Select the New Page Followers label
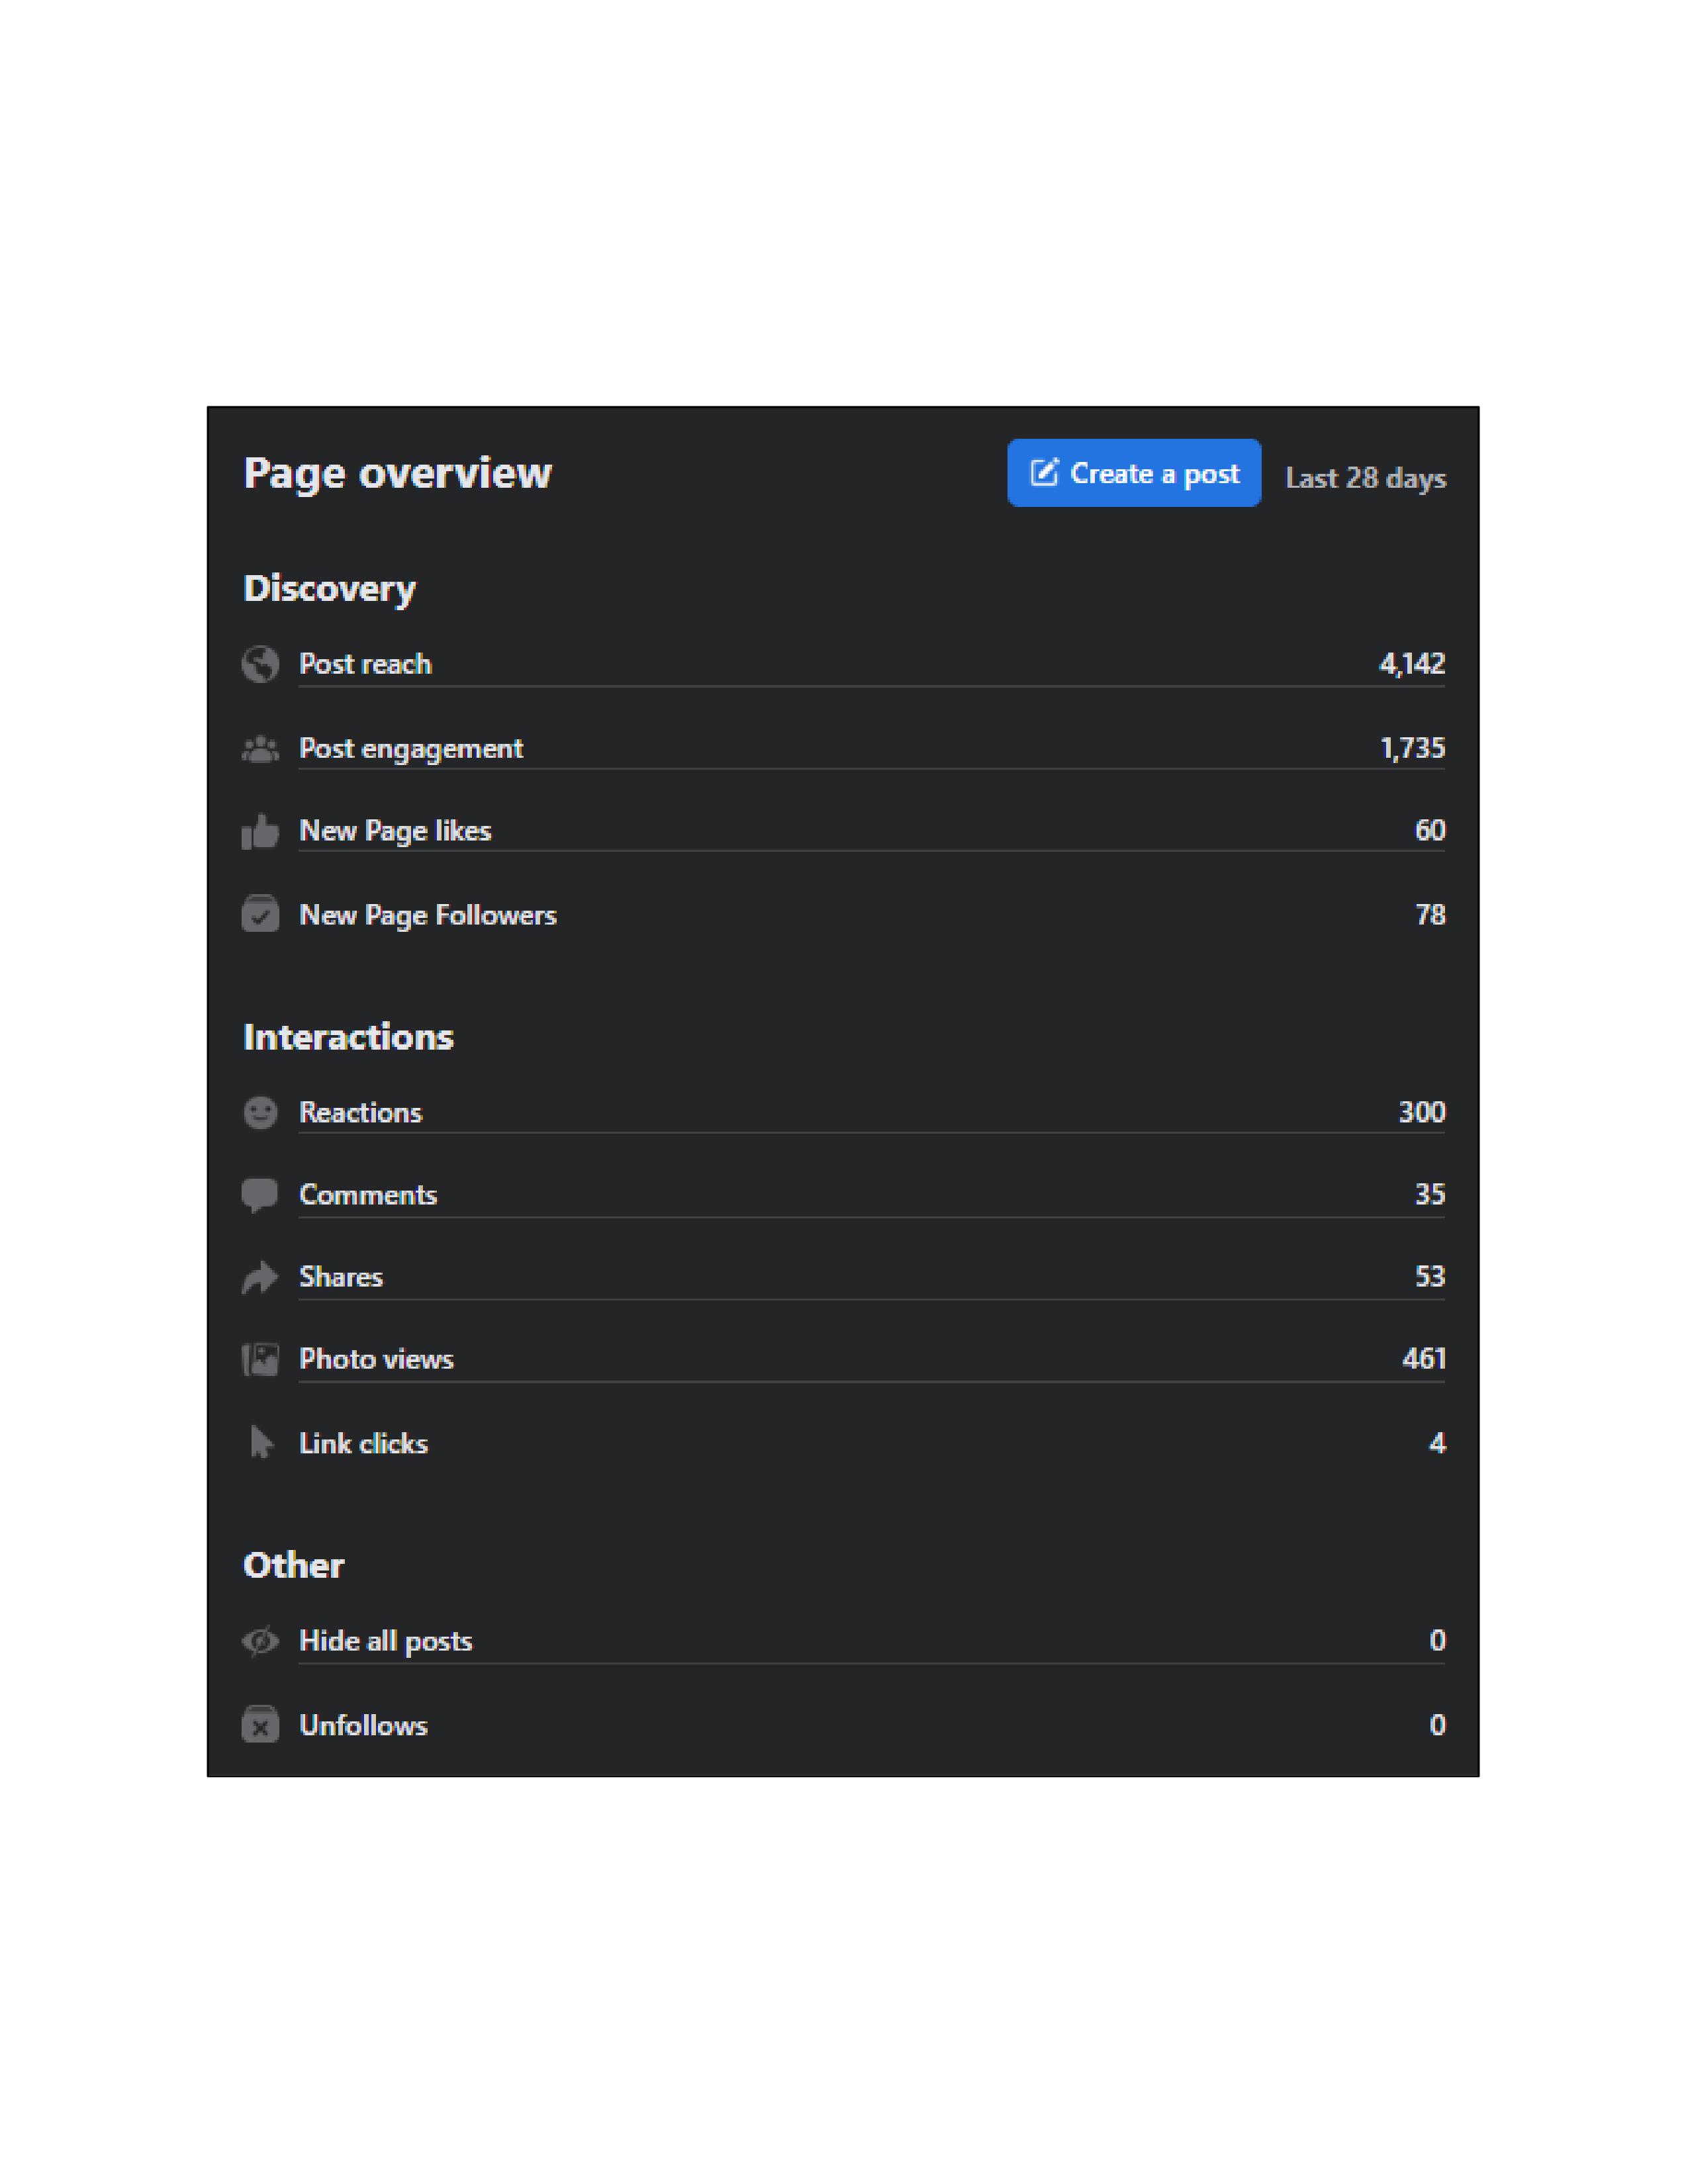1688x2184 pixels. coord(428,915)
